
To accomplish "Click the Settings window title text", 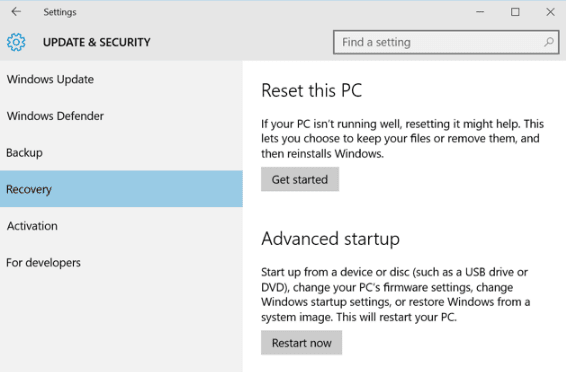I will coord(60,12).
